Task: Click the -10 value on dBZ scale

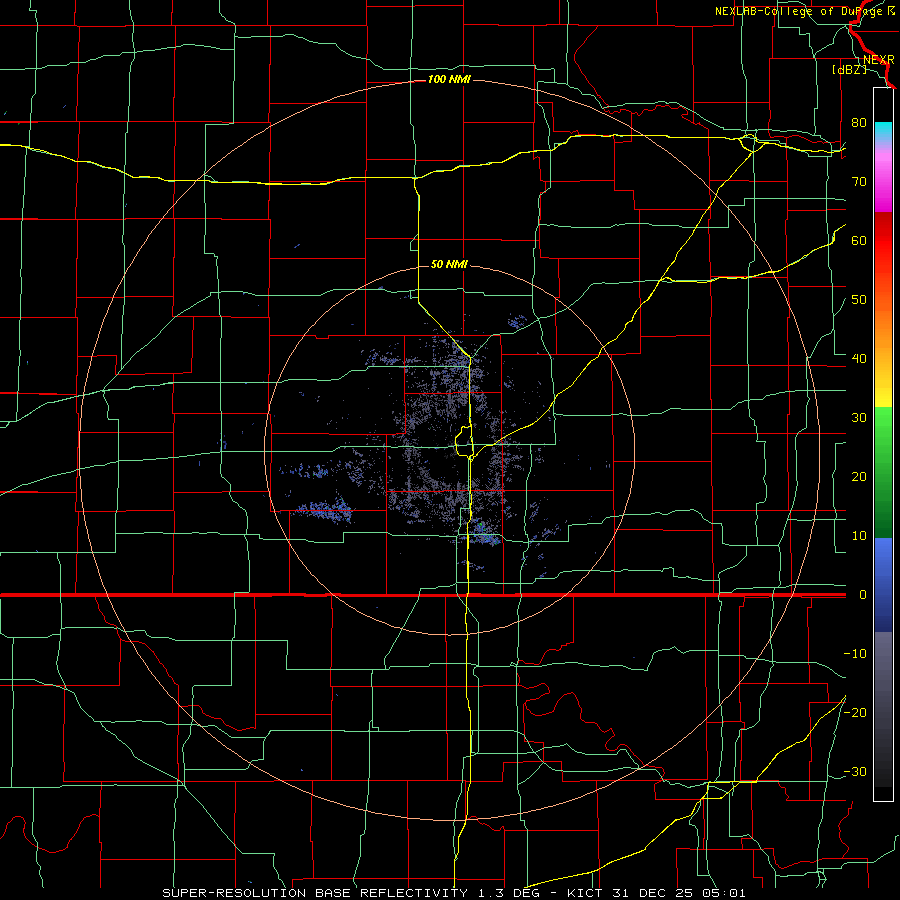Action: coord(855,654)
